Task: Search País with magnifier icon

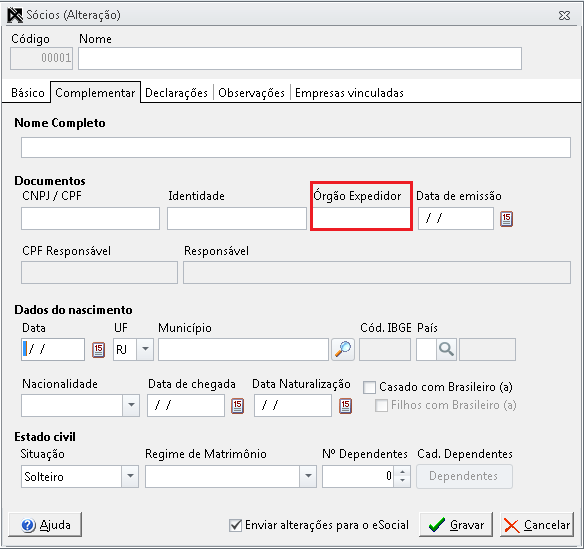Action: 446,349
